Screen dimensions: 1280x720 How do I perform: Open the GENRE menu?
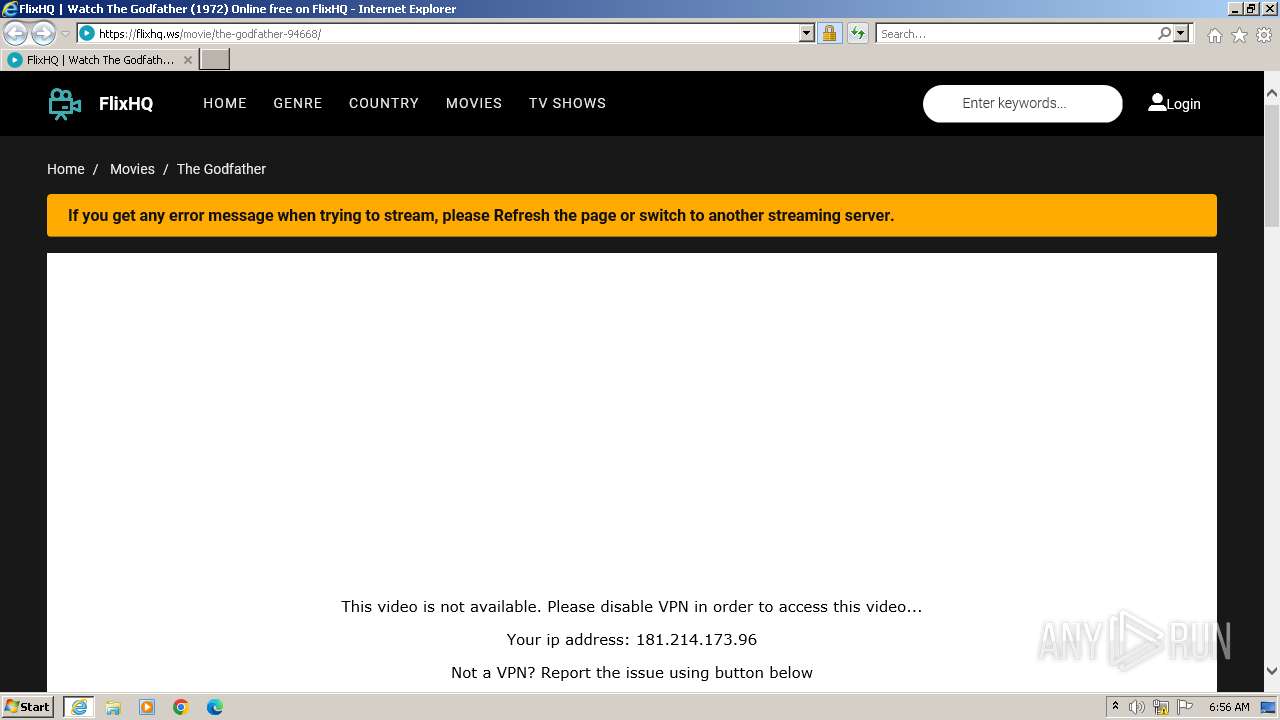[x=298, y=103]
